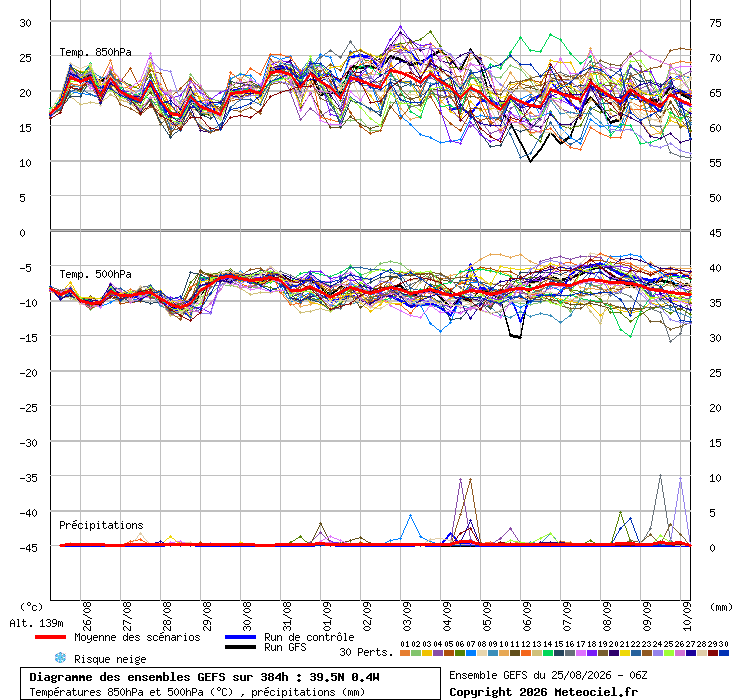Click the 'Moyenne des scénarios' legend text
This screenshot has width=740, height=700.
[x=137, y=637]
